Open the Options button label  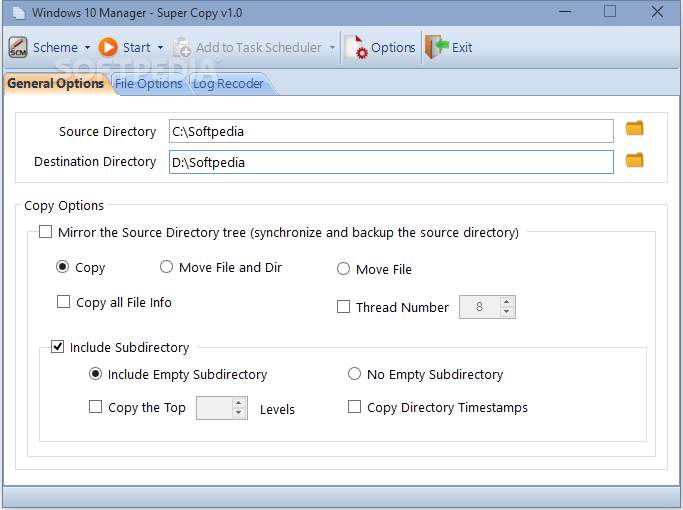tap(393, 47)
